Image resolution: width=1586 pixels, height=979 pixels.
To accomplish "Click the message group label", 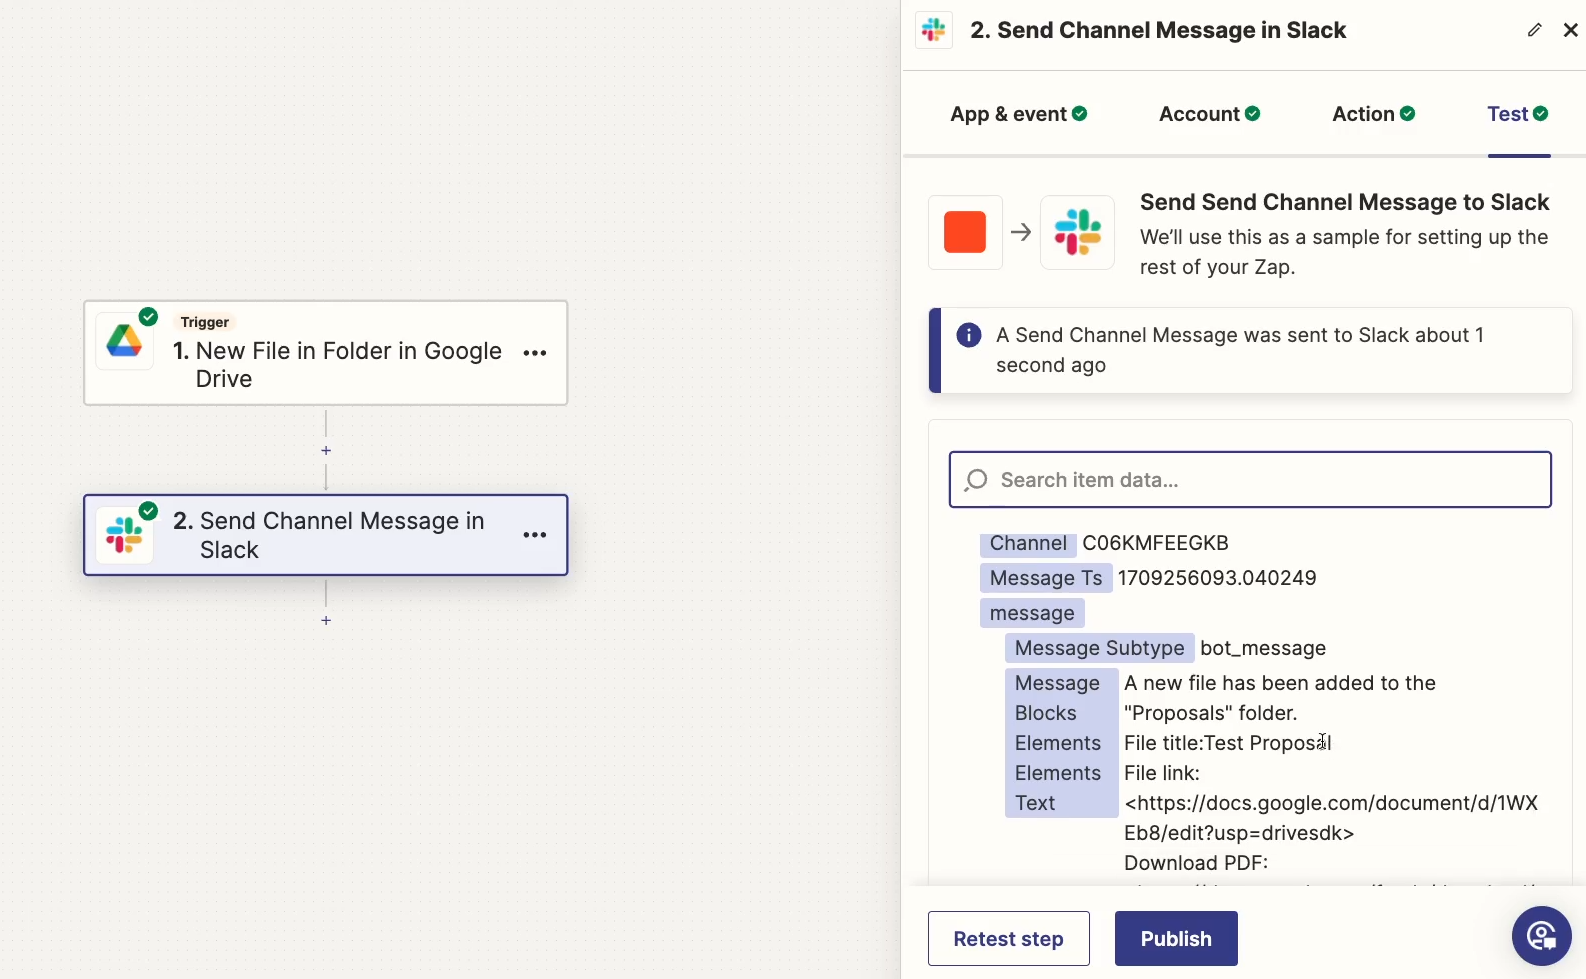I will click(x=1032, y=613).
